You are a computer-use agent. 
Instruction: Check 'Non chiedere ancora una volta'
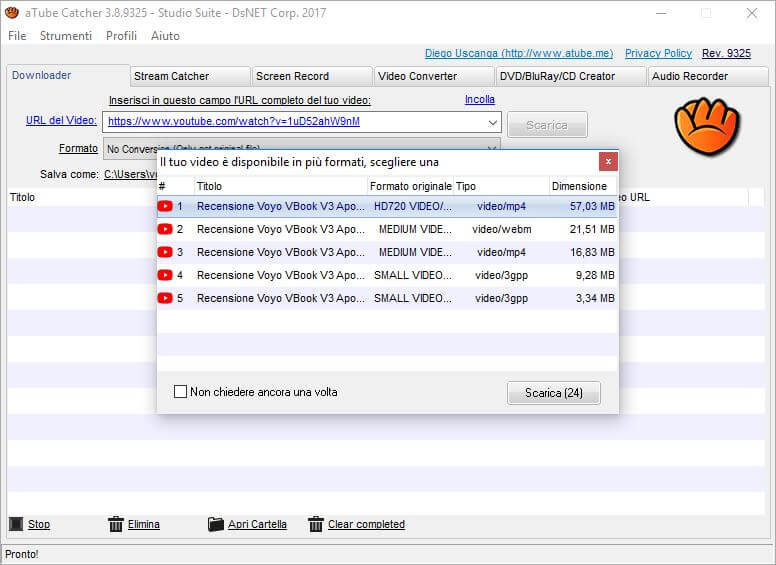pyautogui.click(x=180, y=392)
